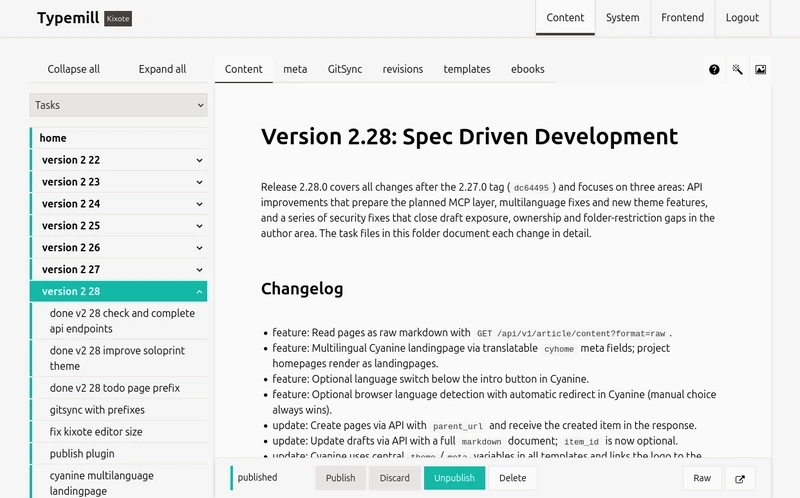Open the System navigation item
The image size is (800, 498).
click(x=622, y=18)
